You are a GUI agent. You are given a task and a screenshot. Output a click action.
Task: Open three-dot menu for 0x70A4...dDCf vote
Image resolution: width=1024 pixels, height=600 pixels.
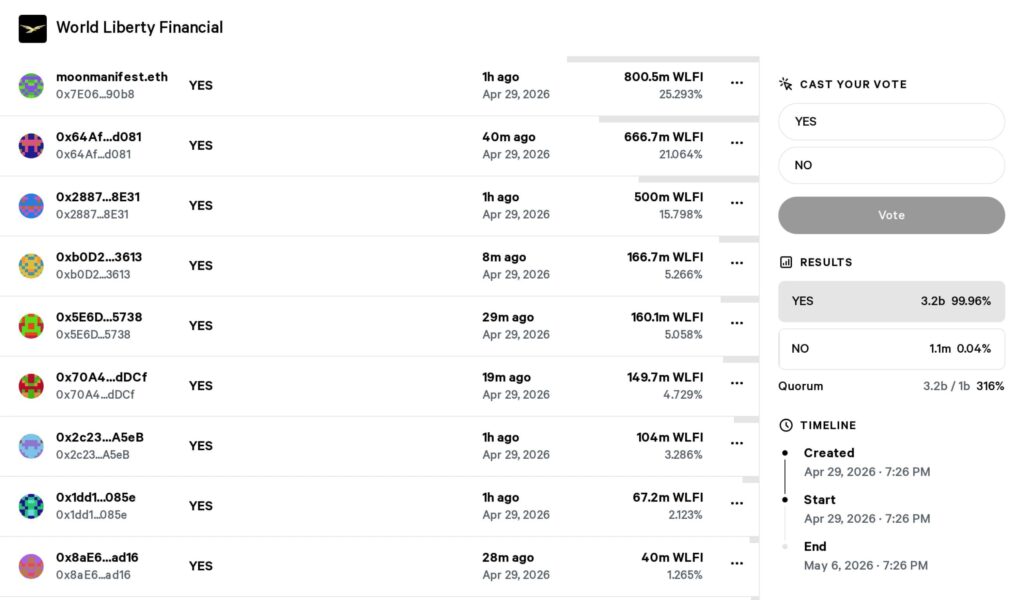coord(737,383)
